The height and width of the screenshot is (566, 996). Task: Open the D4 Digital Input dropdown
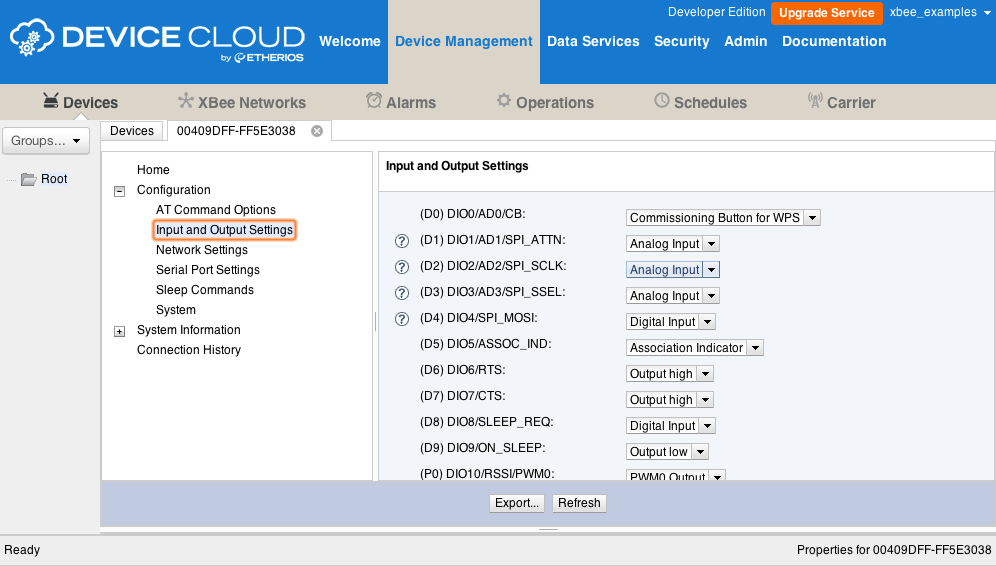(671, 322)
